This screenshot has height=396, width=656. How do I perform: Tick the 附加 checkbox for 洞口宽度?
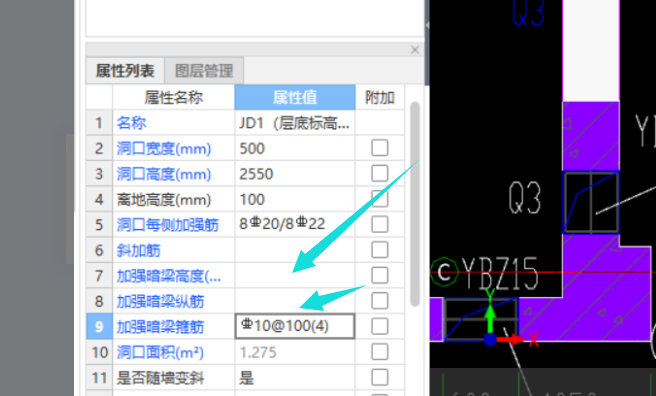coord(380,148)
